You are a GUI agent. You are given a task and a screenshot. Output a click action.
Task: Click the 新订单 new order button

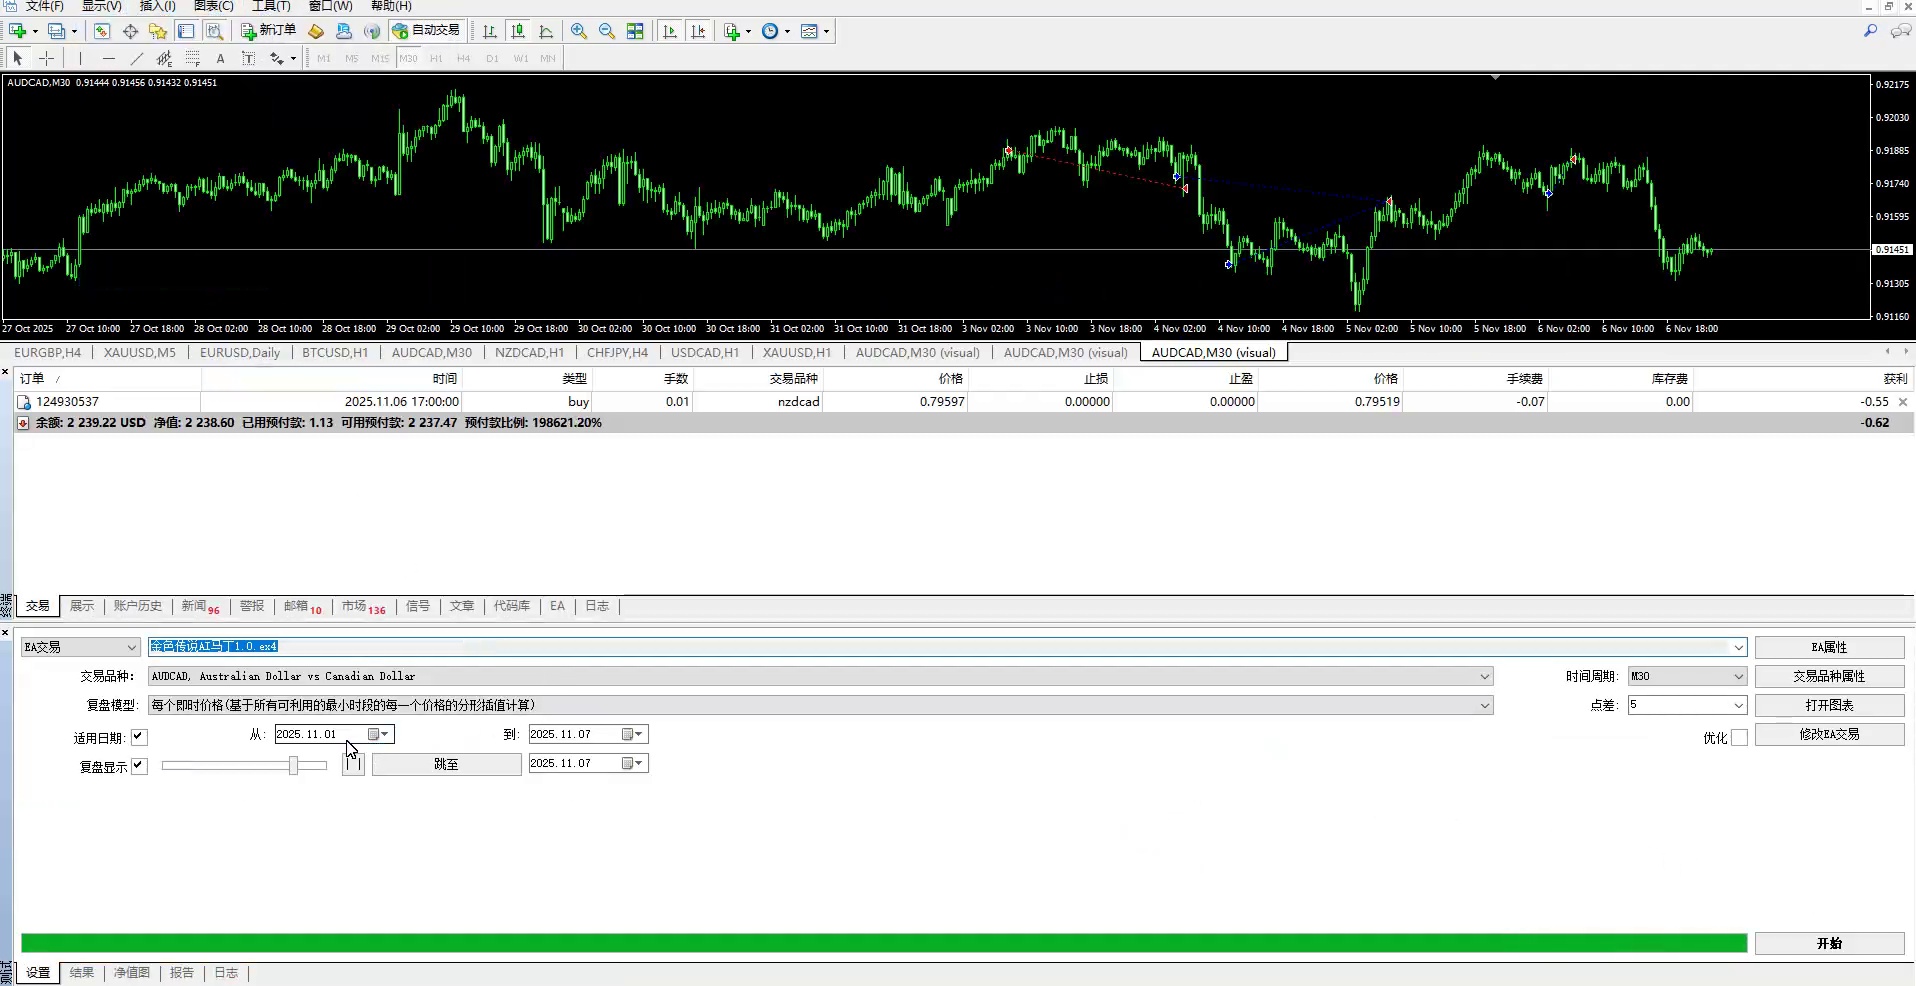[x=268, y=31]
